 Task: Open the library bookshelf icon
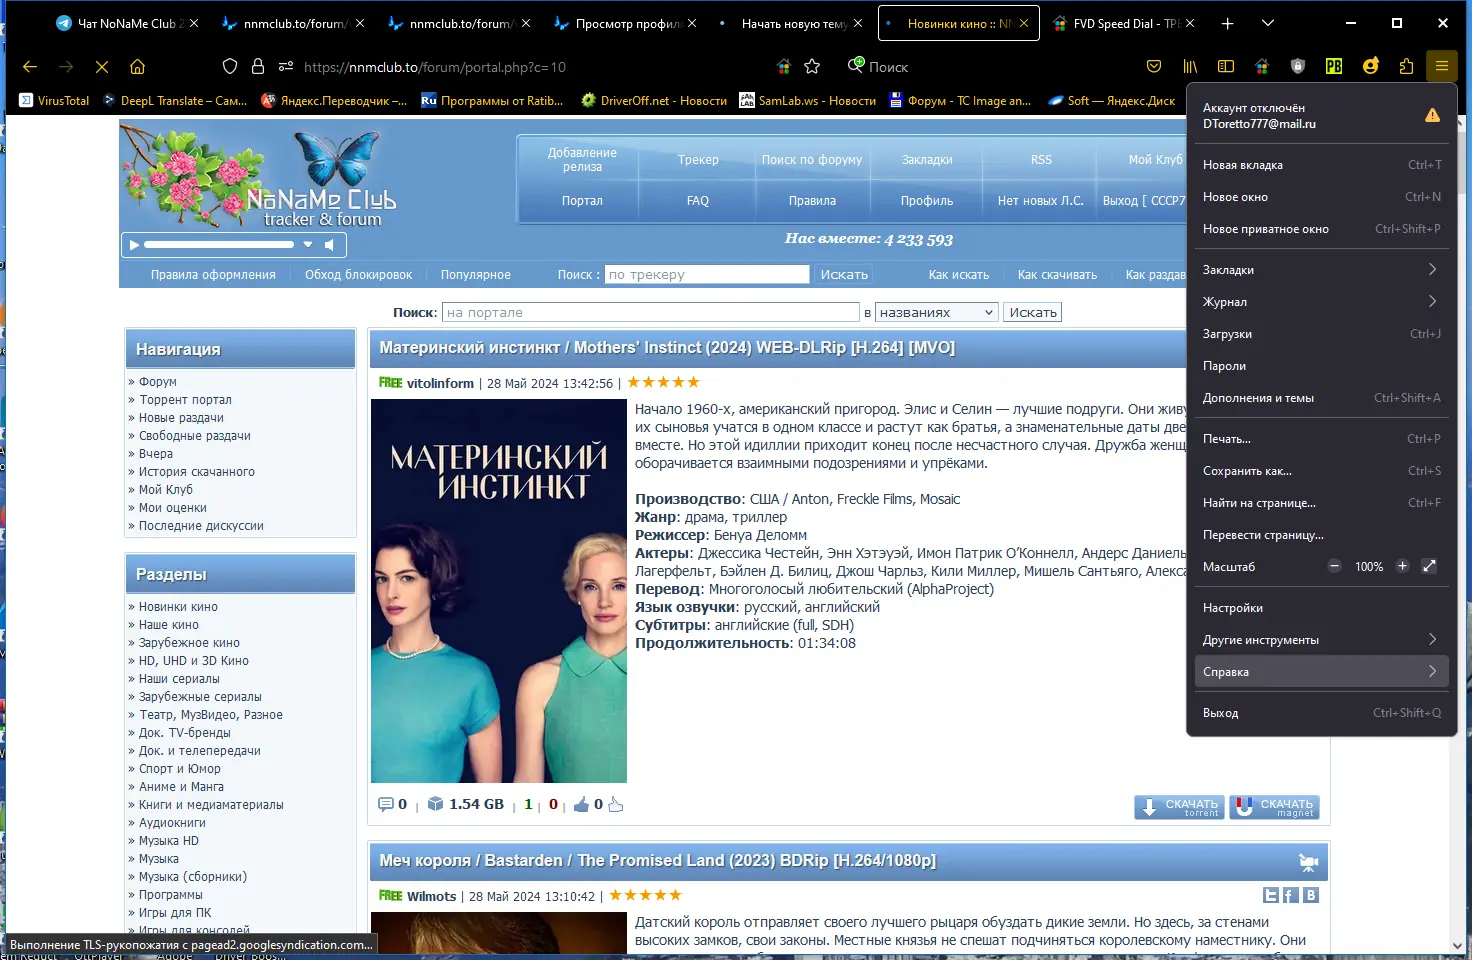coord(1190,67)
